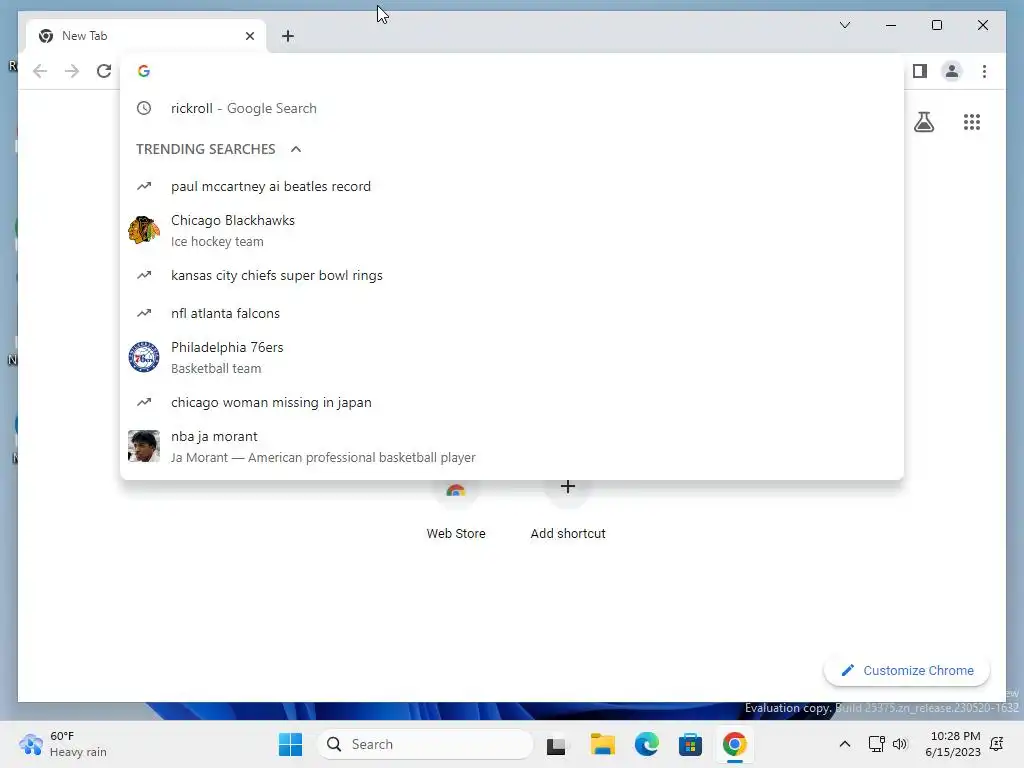Collapse the Trending Searches section

[296, 150]
